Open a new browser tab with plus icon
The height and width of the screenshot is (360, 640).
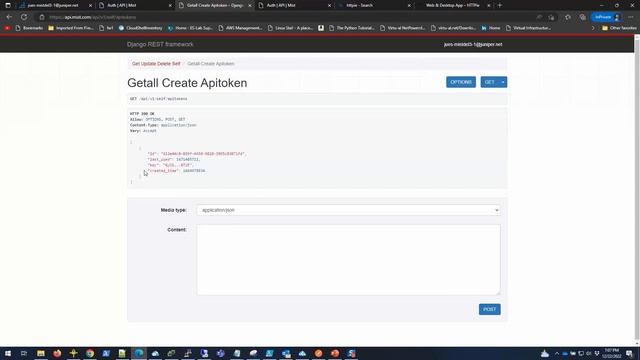pyautogui.click(x=500, y=5)
